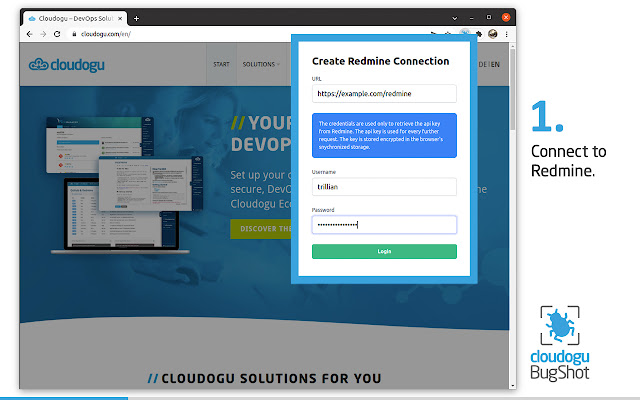The image size is (640, 400).
Task: Click the address bar lock icon
Action: [74, 34]
